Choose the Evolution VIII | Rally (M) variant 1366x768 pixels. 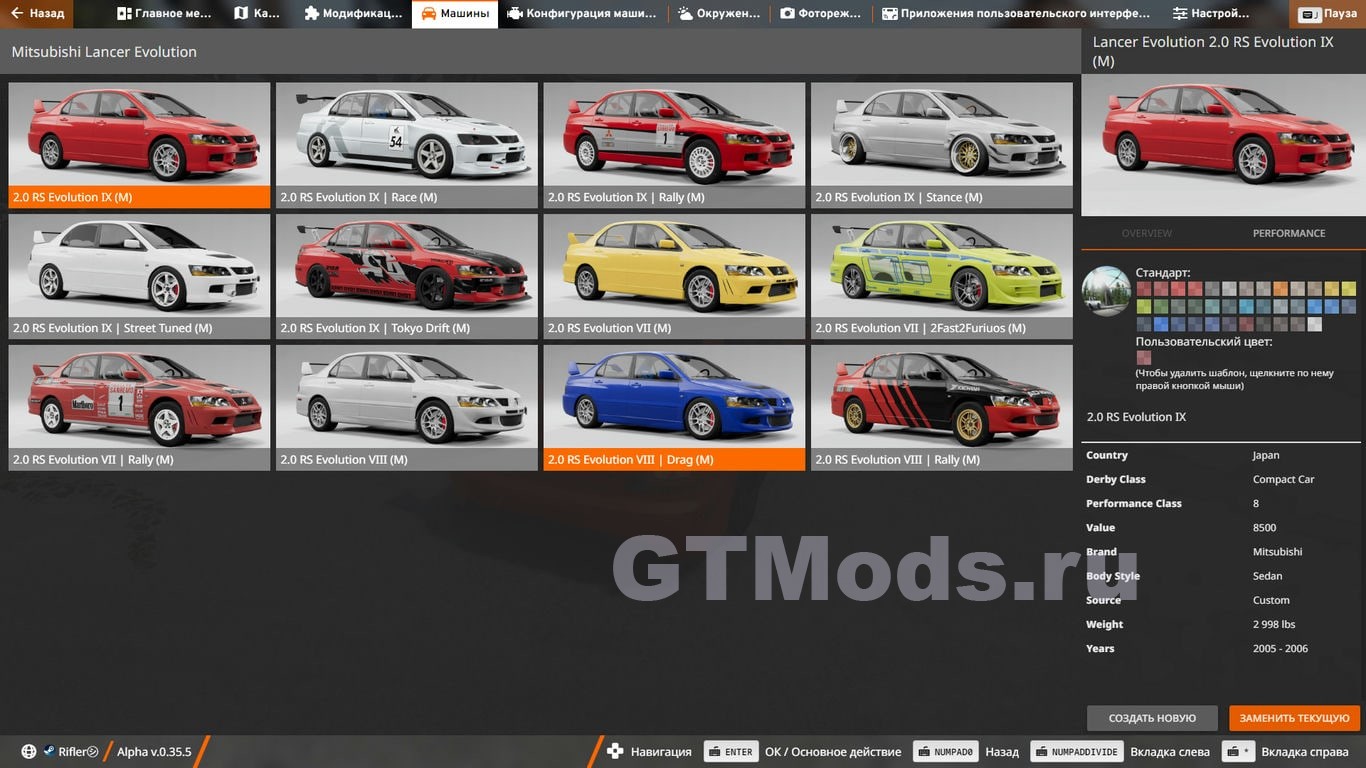point(942,408)
